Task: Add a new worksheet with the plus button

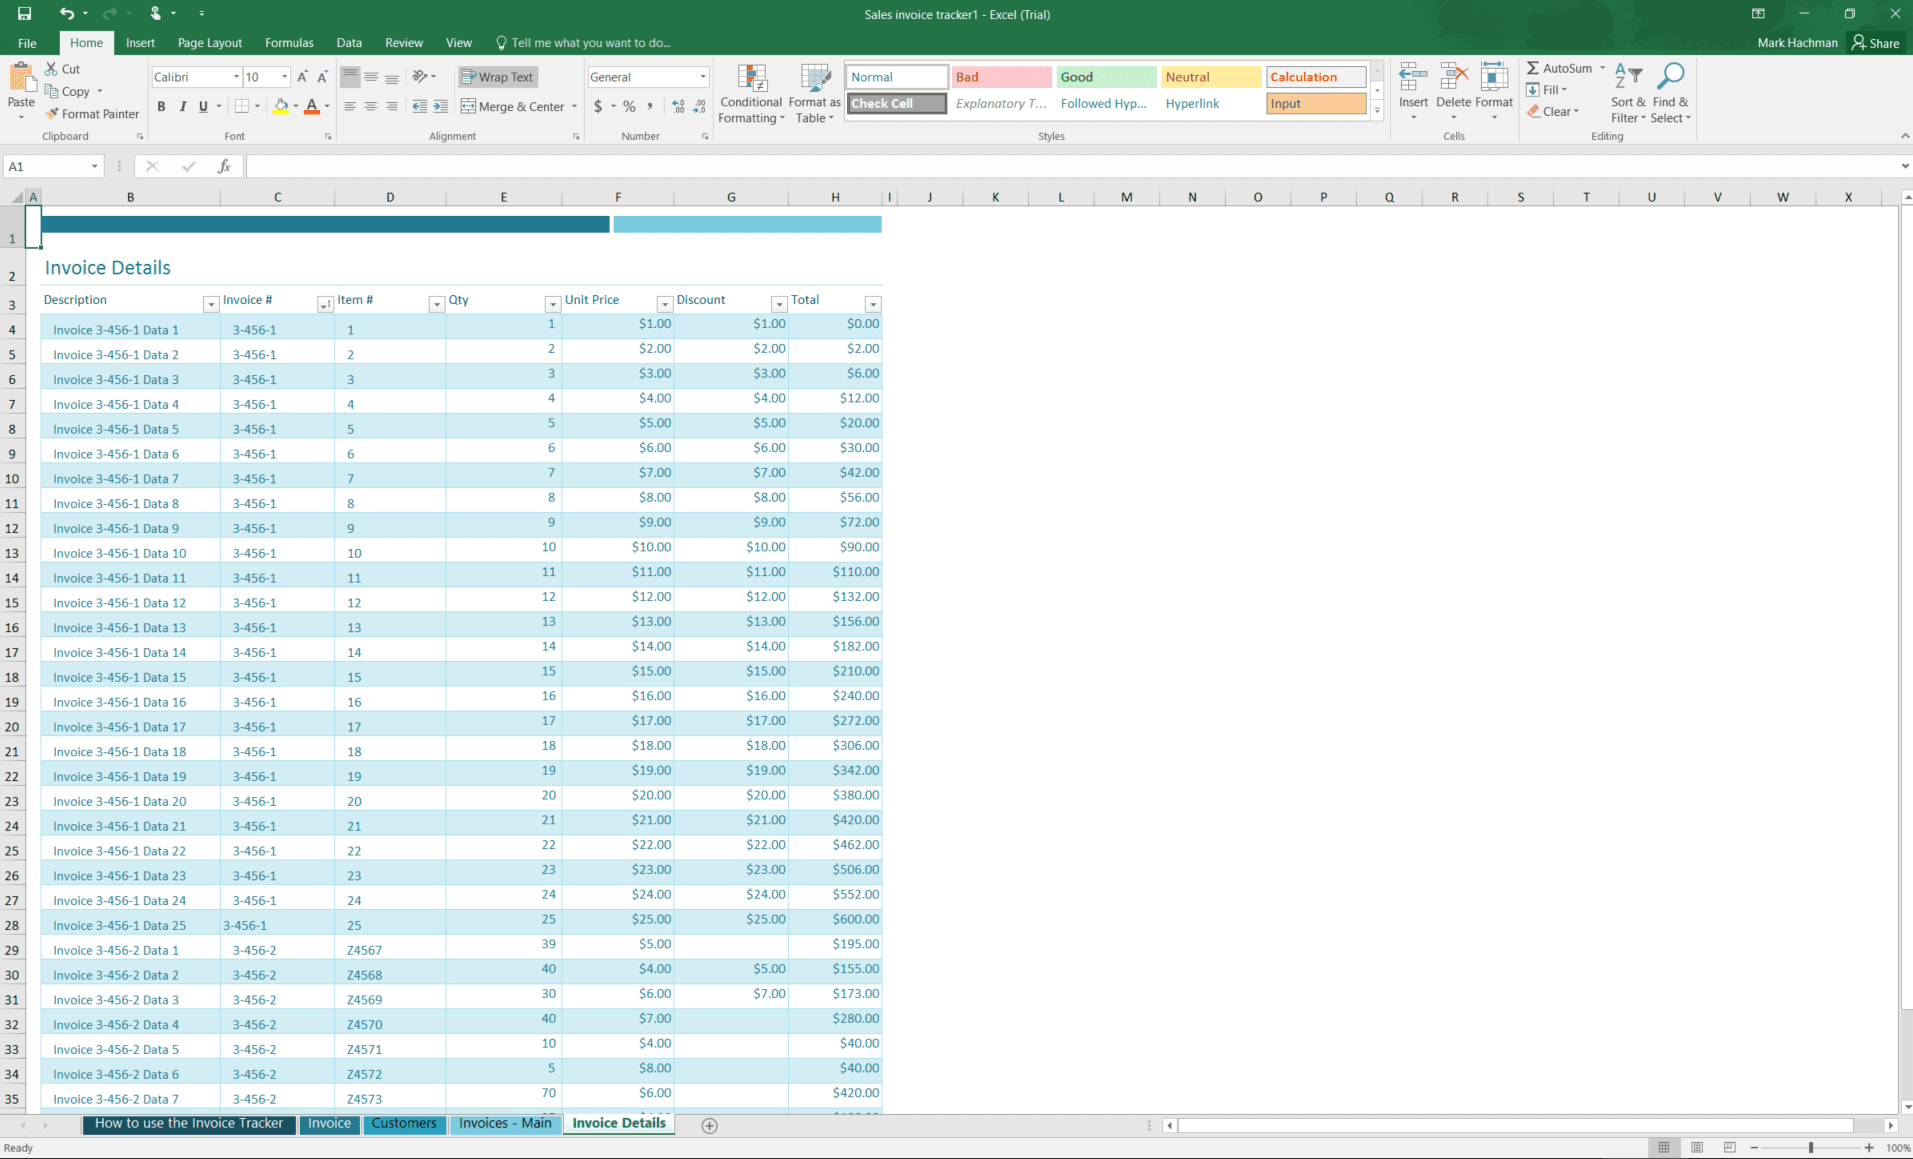Action: click(709, 1125)
